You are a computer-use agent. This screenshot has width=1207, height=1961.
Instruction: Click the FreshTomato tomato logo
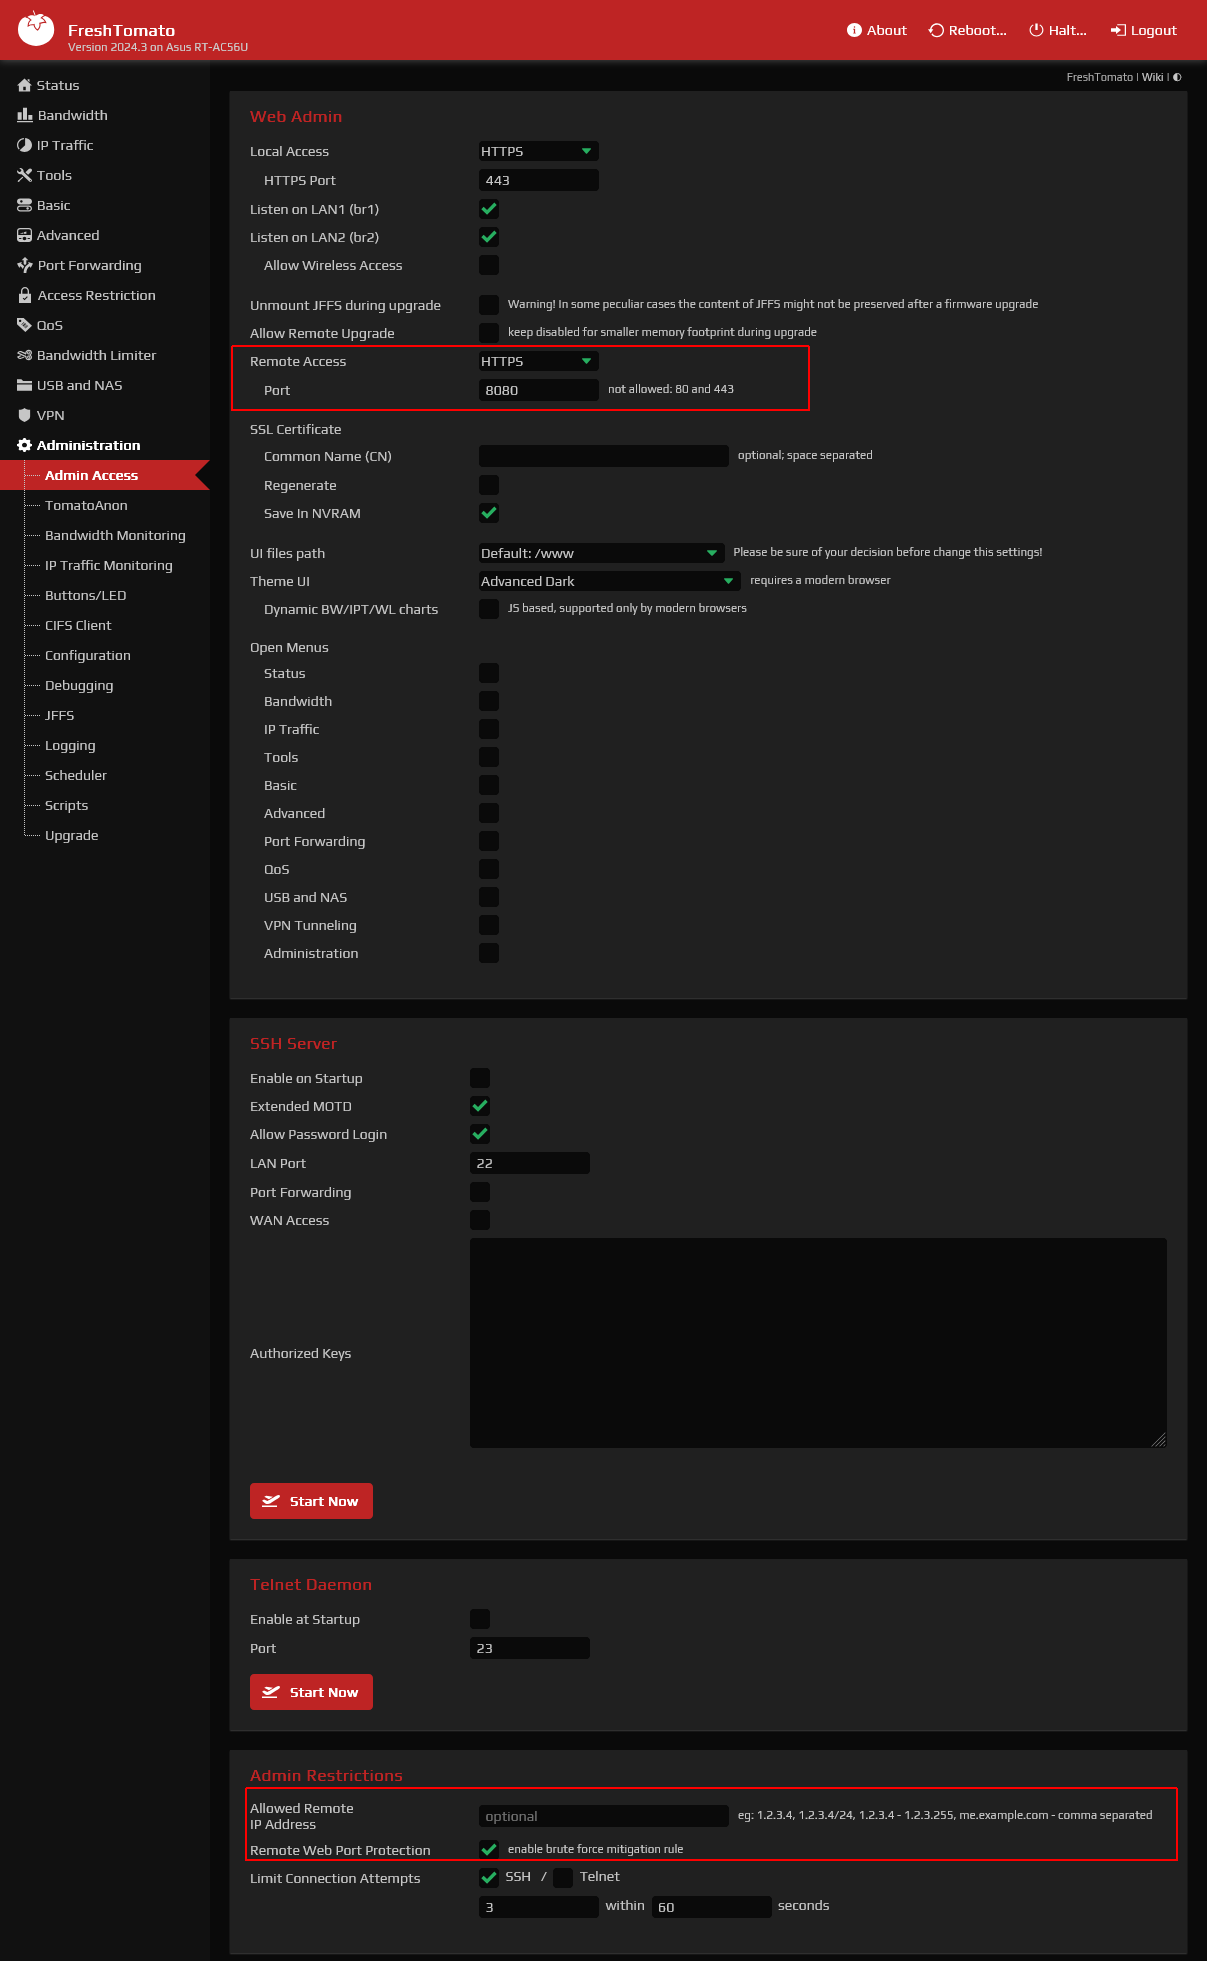click(x=36, y=29)
